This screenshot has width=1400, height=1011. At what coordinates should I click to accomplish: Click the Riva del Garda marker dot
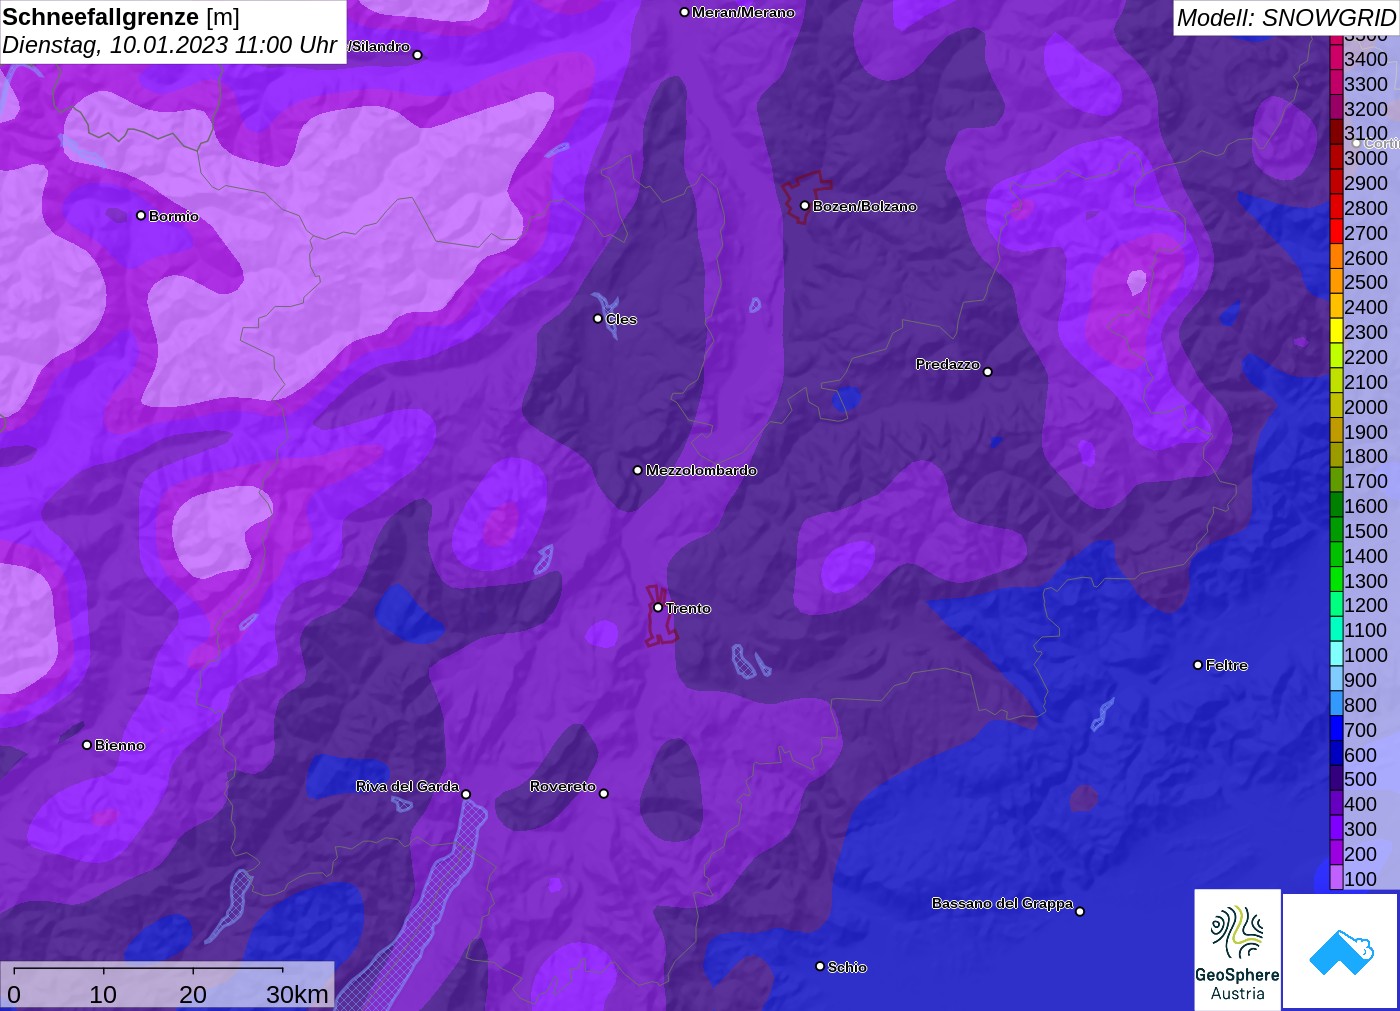466,794
